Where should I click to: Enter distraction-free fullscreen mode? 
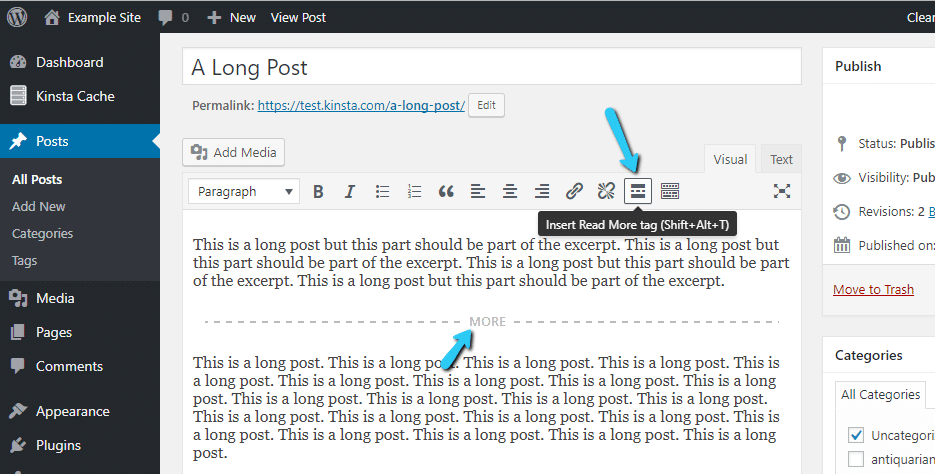click(782, 191)
